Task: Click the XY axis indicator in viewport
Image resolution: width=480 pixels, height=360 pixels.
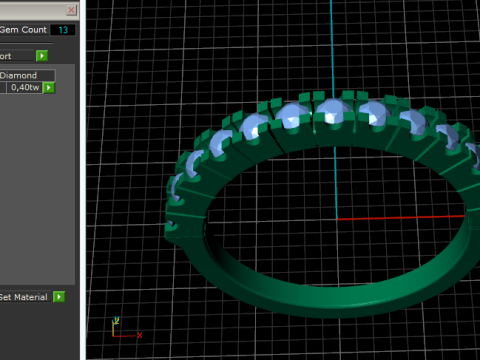Action: 127,328
